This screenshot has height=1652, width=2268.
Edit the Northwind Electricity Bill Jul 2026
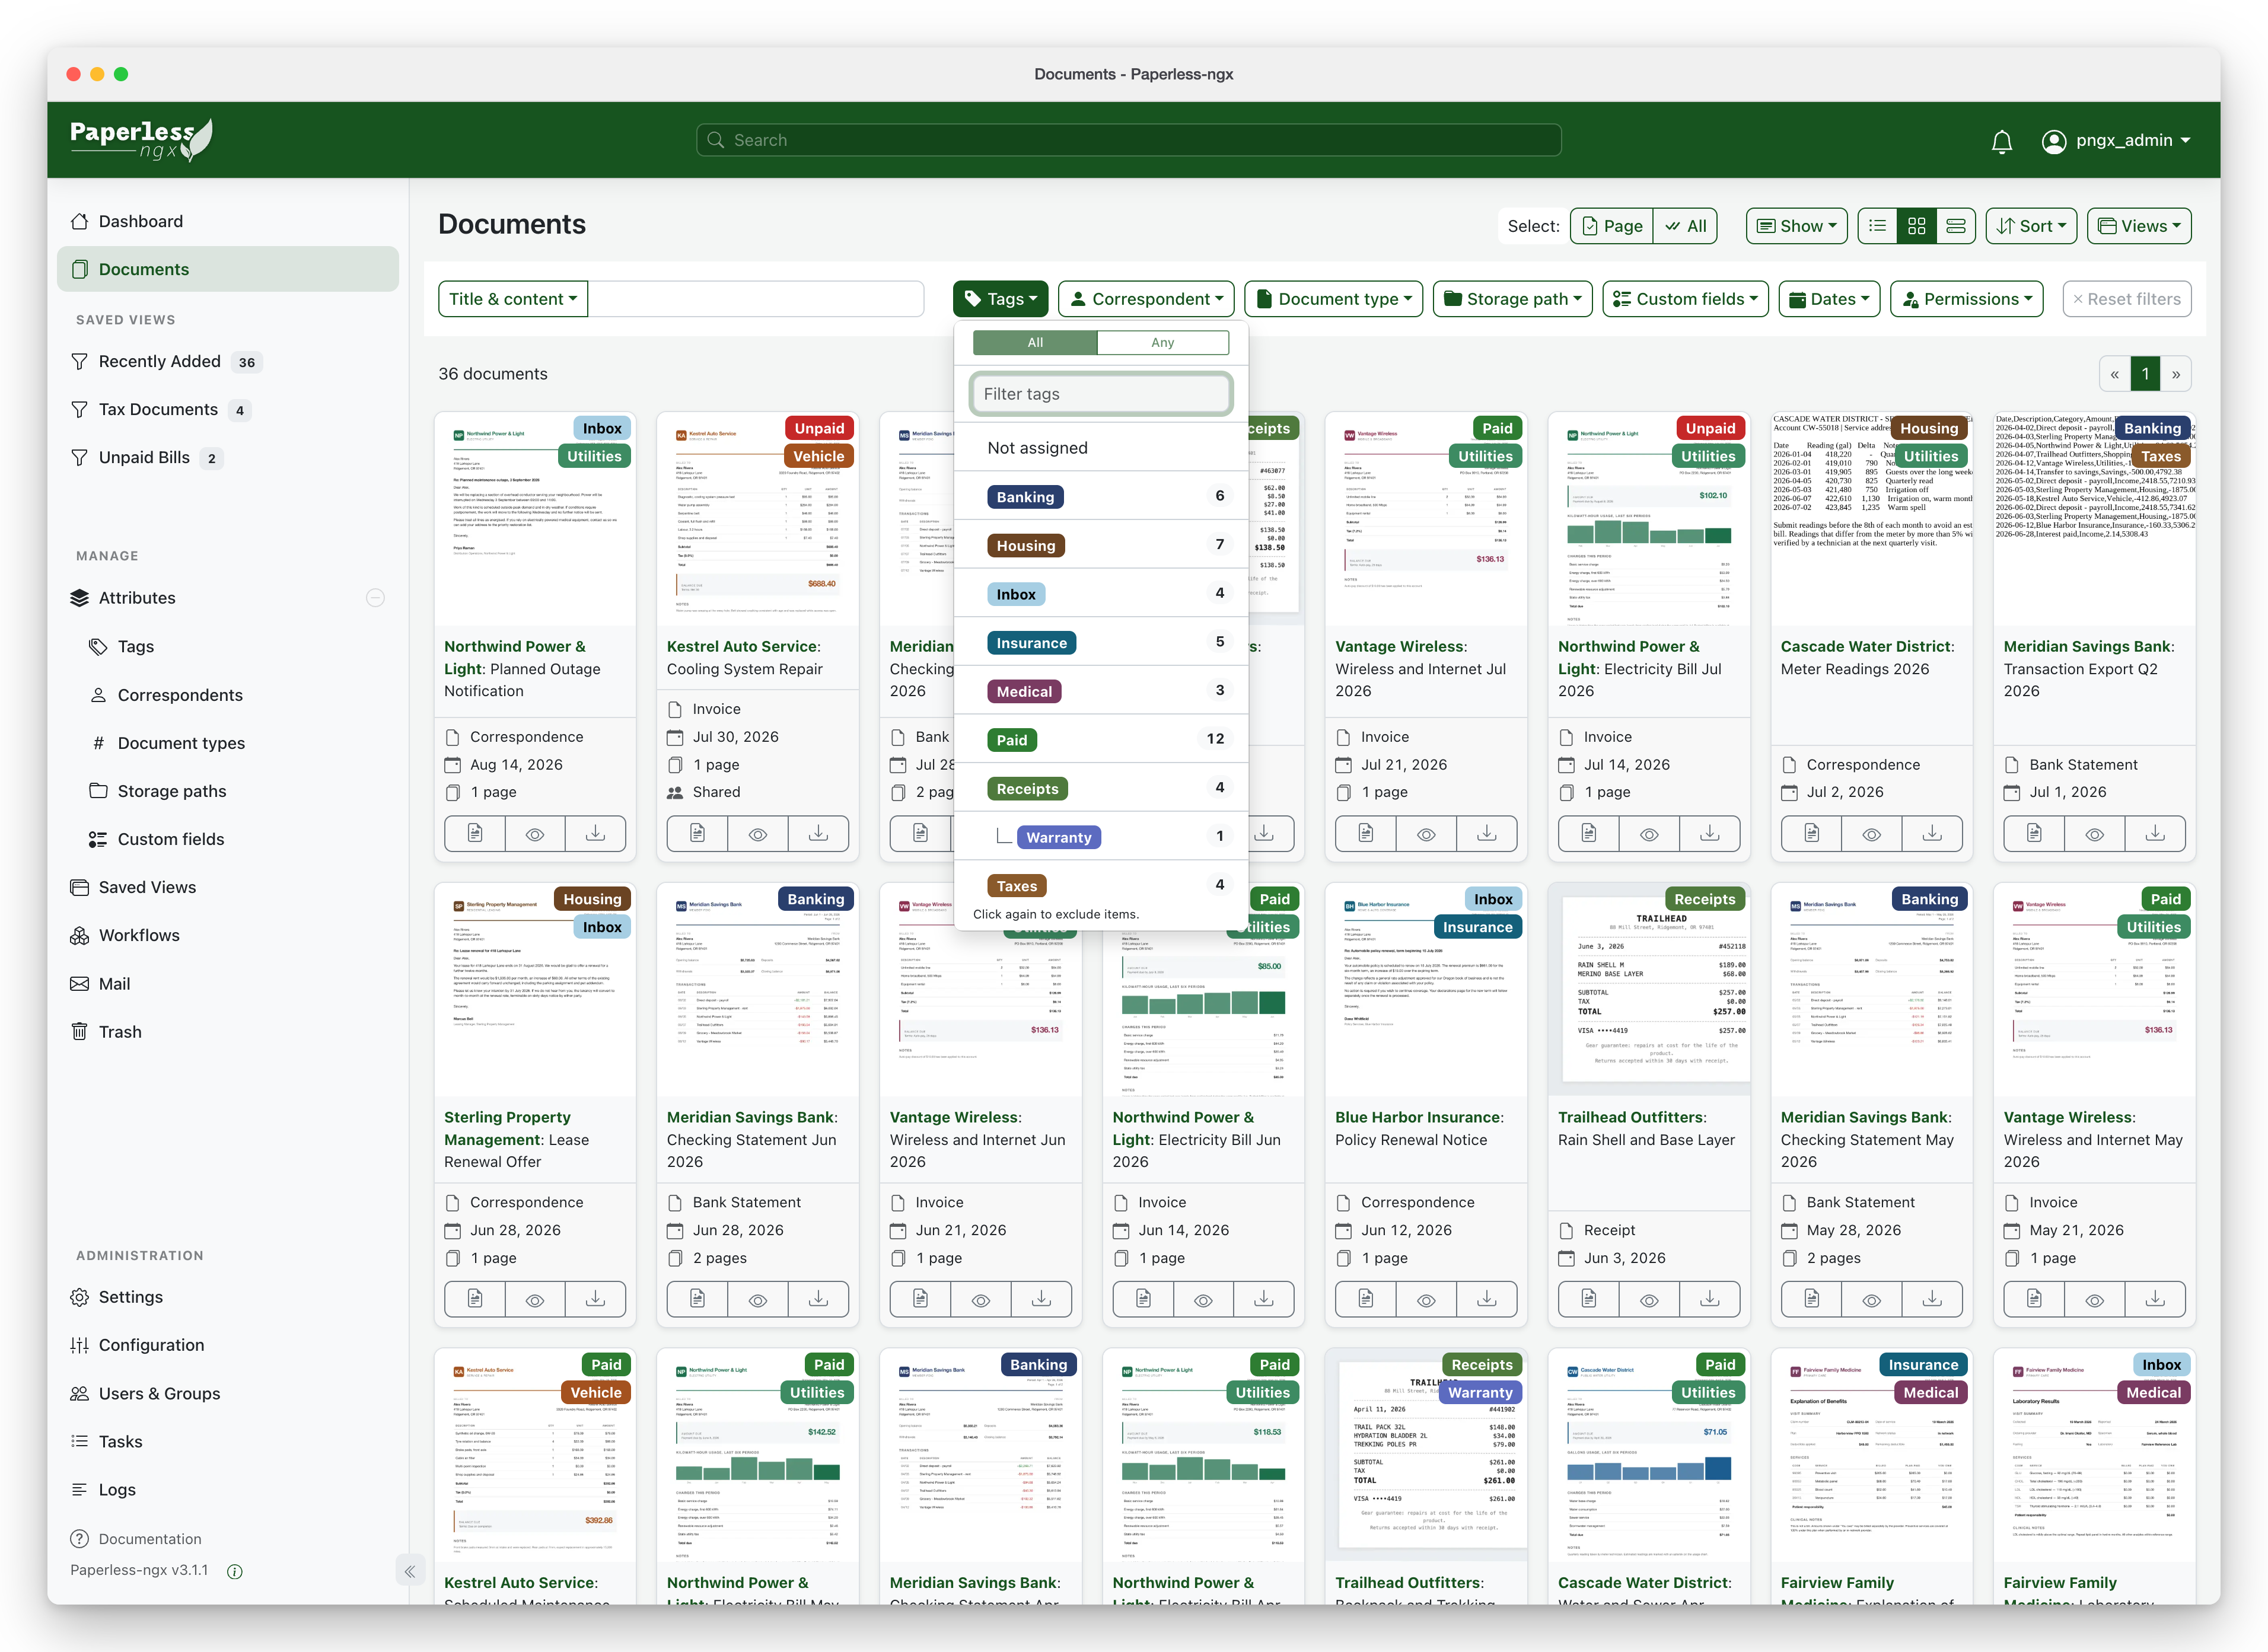click(x=1589, y=833)
